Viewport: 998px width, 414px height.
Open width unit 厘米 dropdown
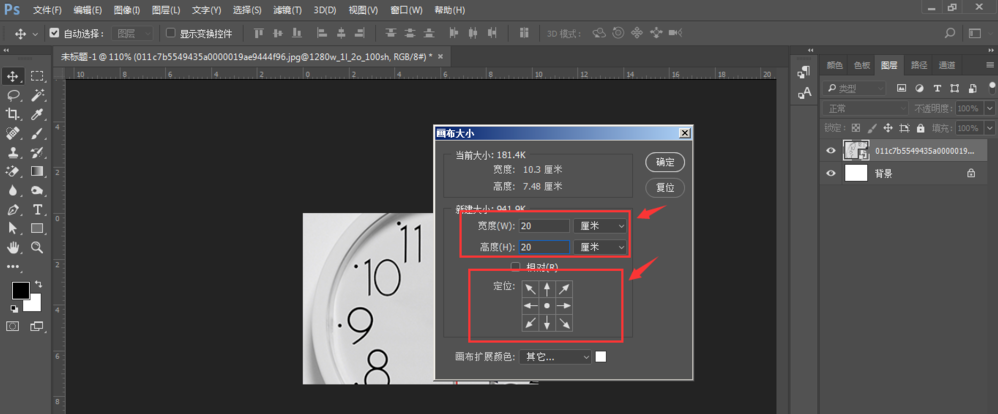tap(600, 225)
